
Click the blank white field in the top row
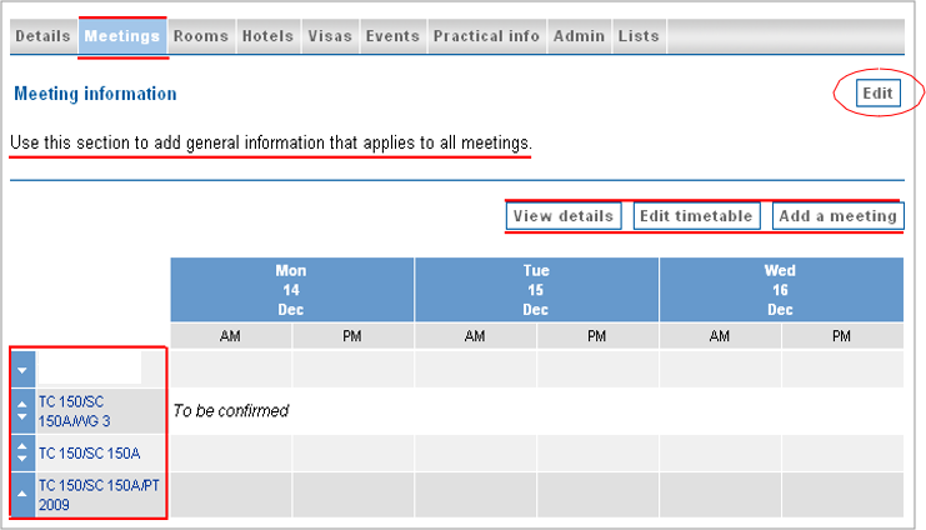90,368
